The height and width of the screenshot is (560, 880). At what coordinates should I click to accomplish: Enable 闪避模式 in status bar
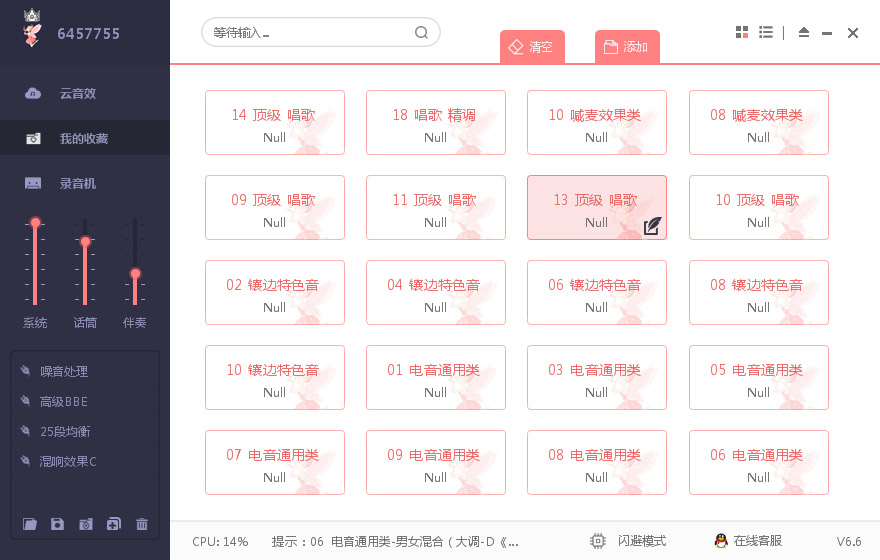(629, 541)
